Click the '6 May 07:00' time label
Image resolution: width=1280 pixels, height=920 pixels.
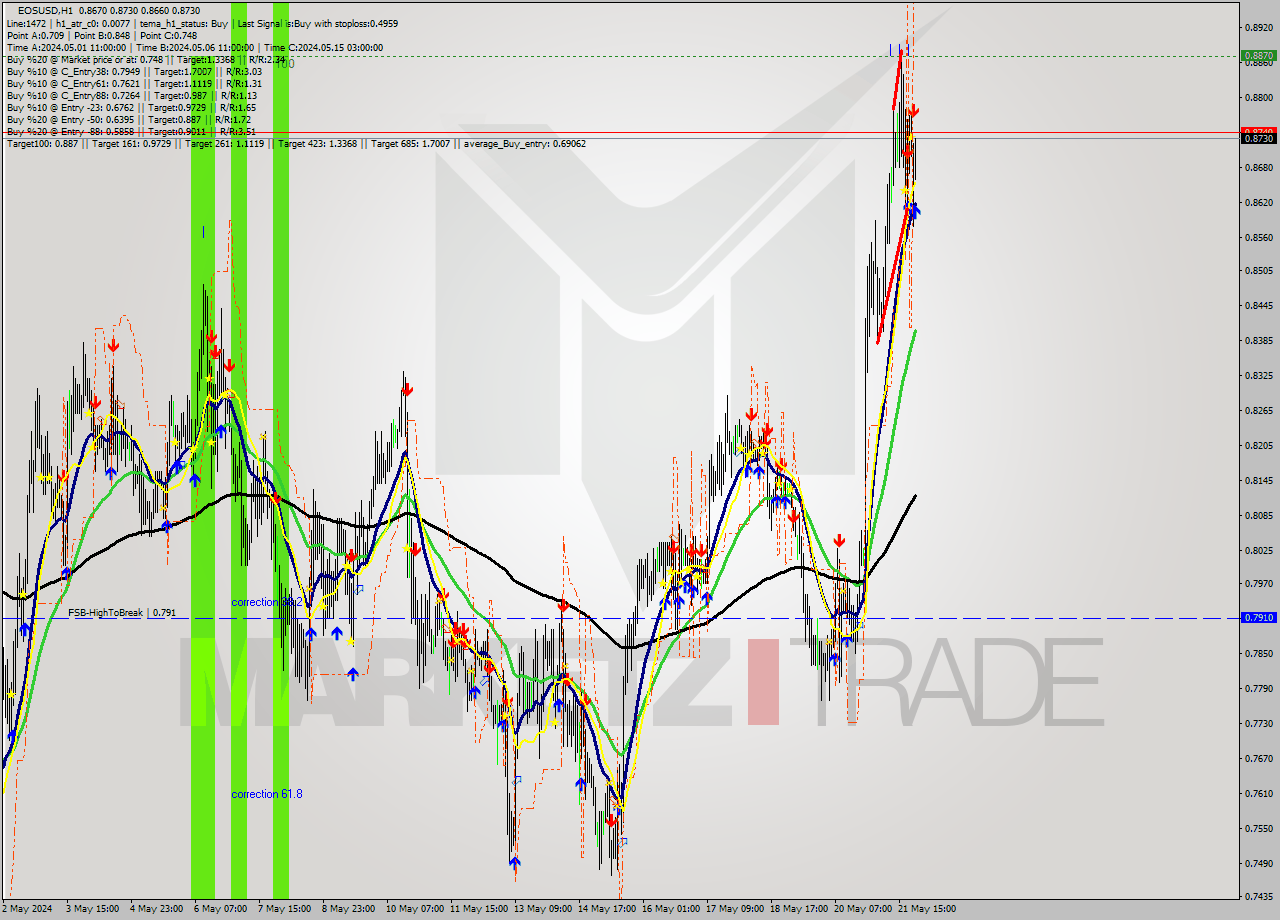point(220,909)
